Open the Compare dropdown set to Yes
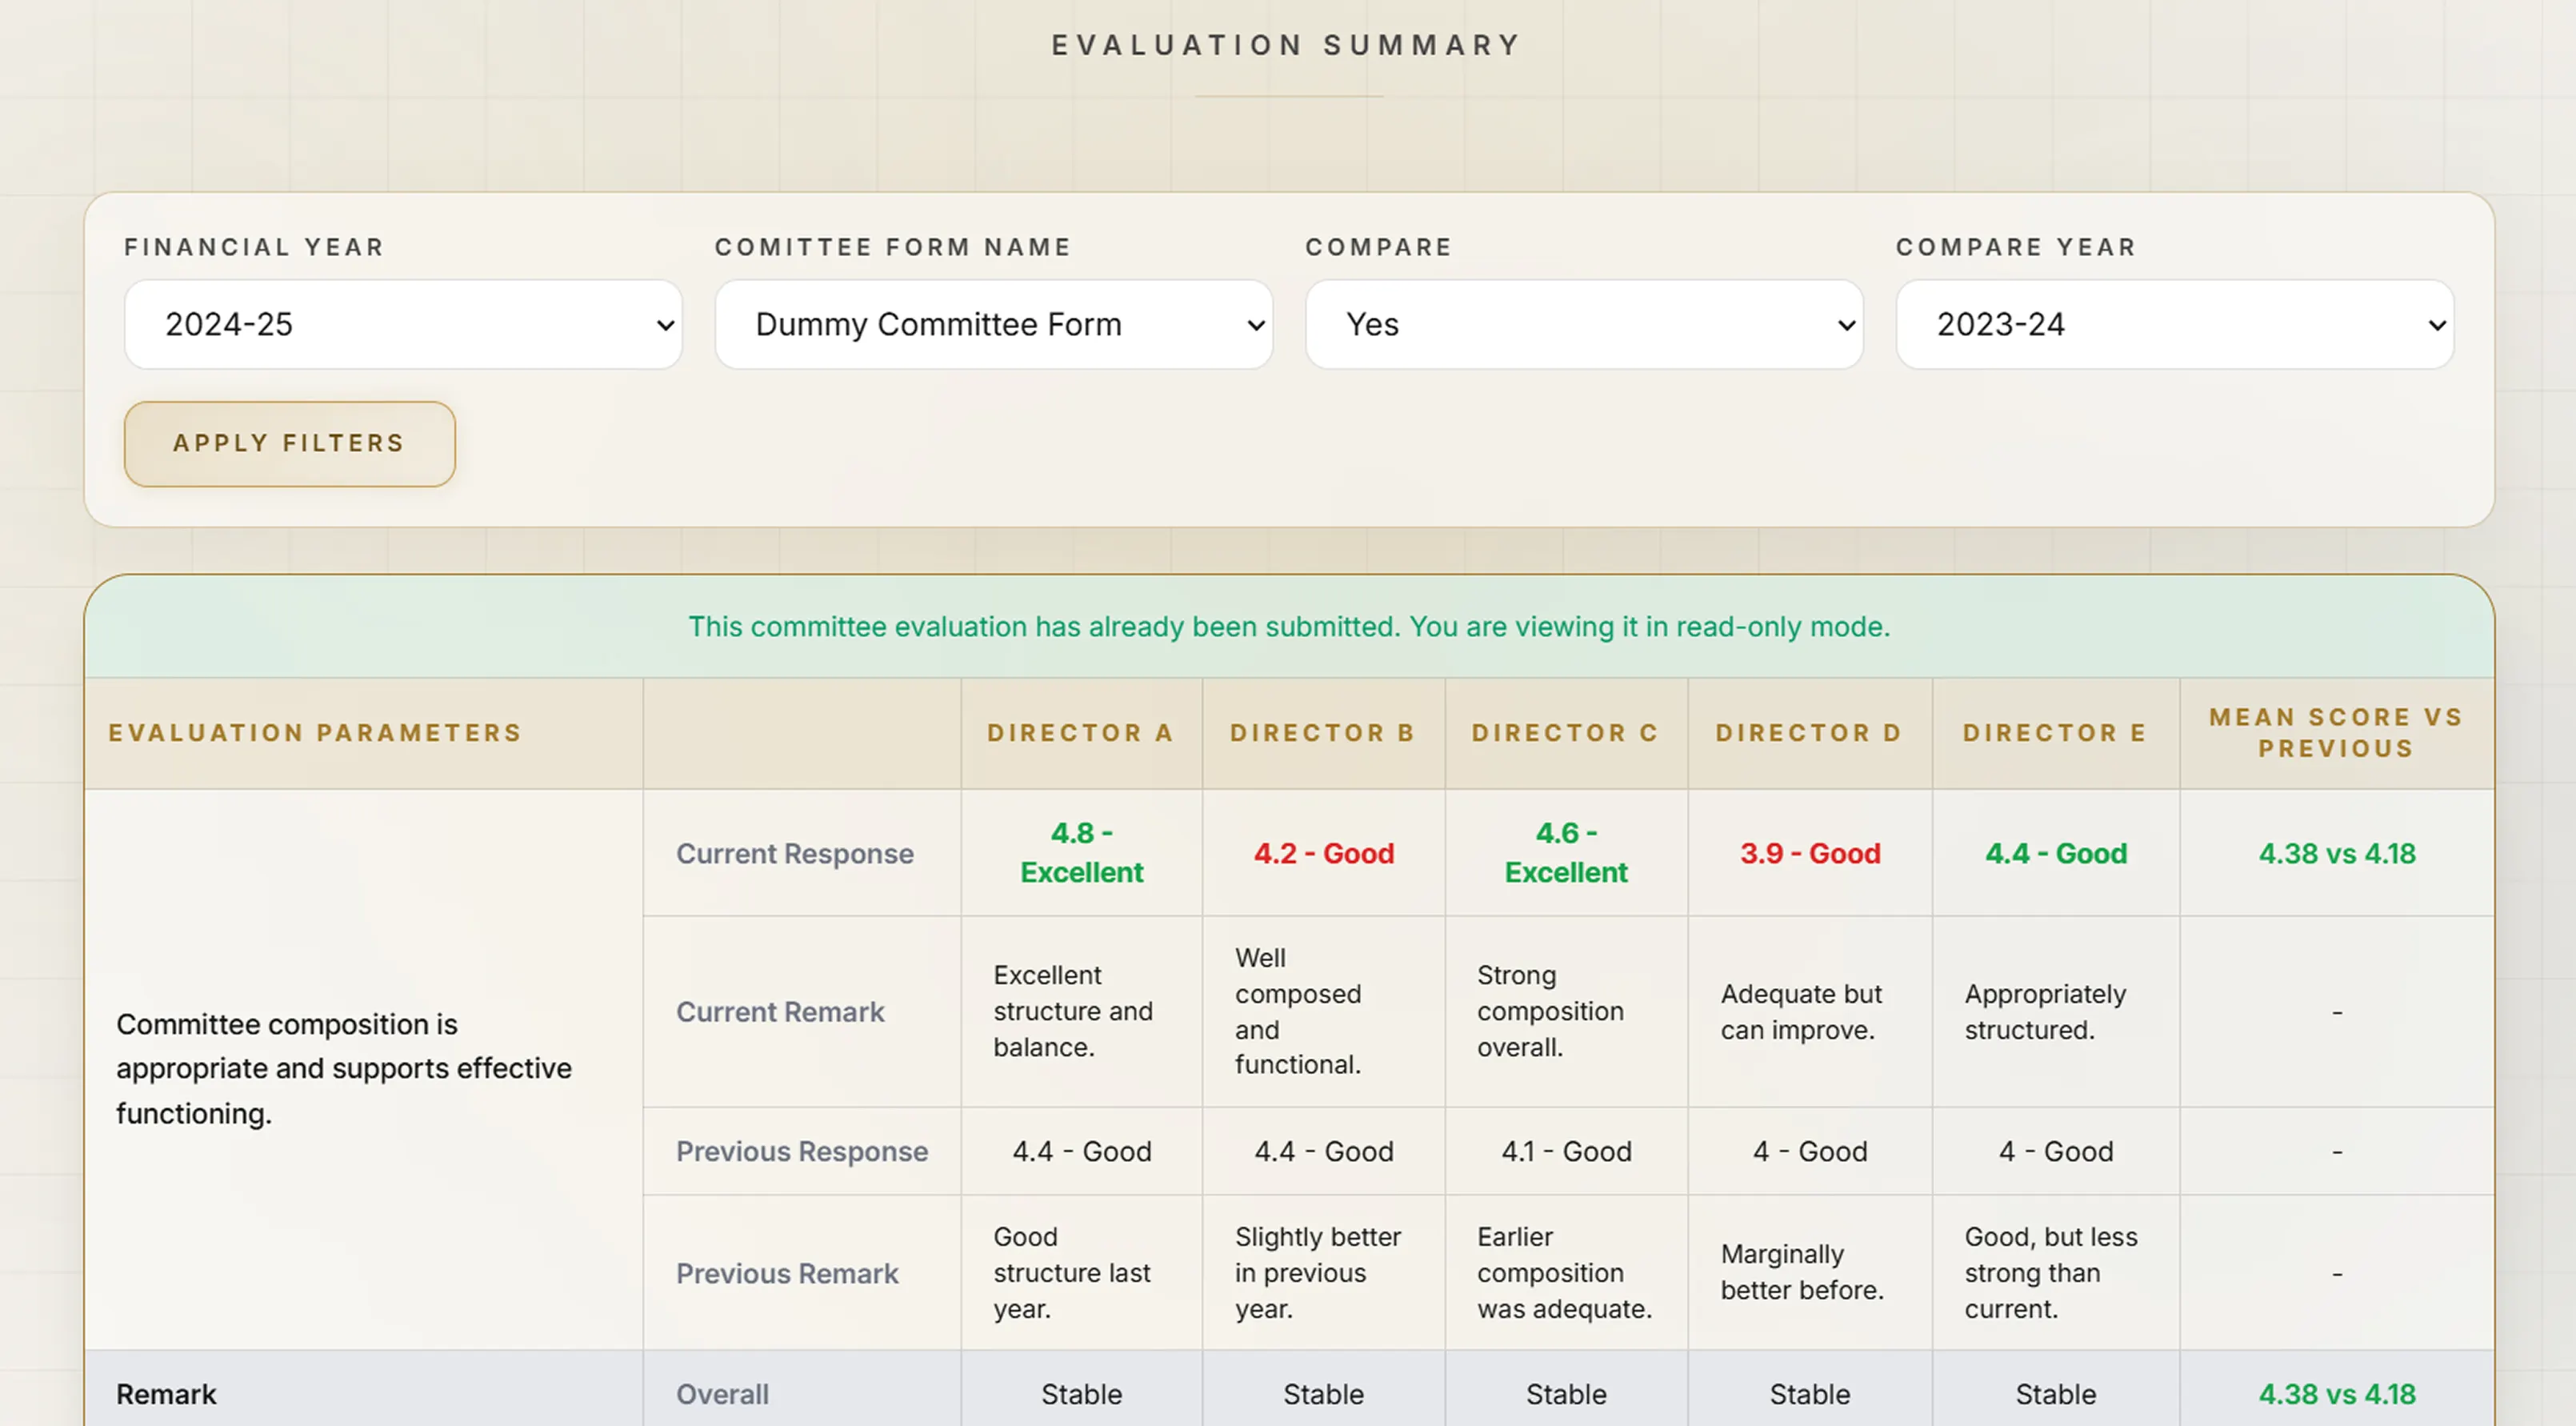The height and width of the screenshot is (1426, 2576). [1584, 324]
